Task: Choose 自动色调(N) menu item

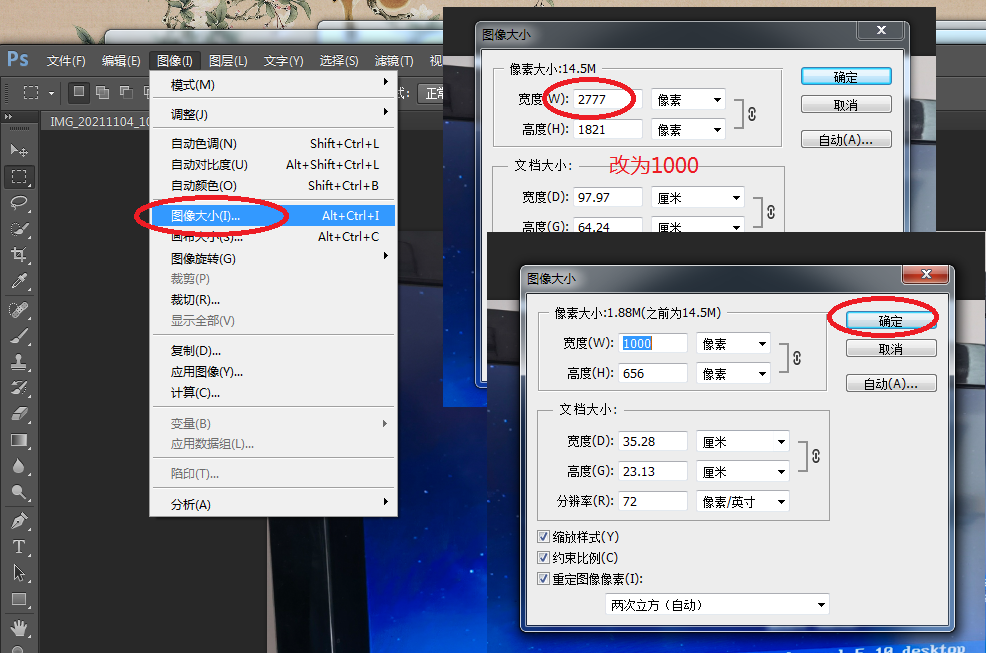Action: click(x=274, y=143)
